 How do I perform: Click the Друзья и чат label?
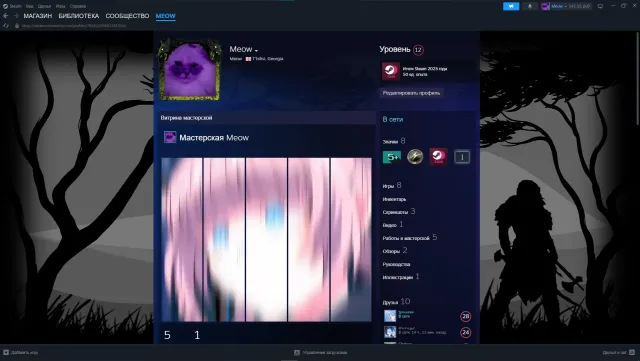pos(615,352)
